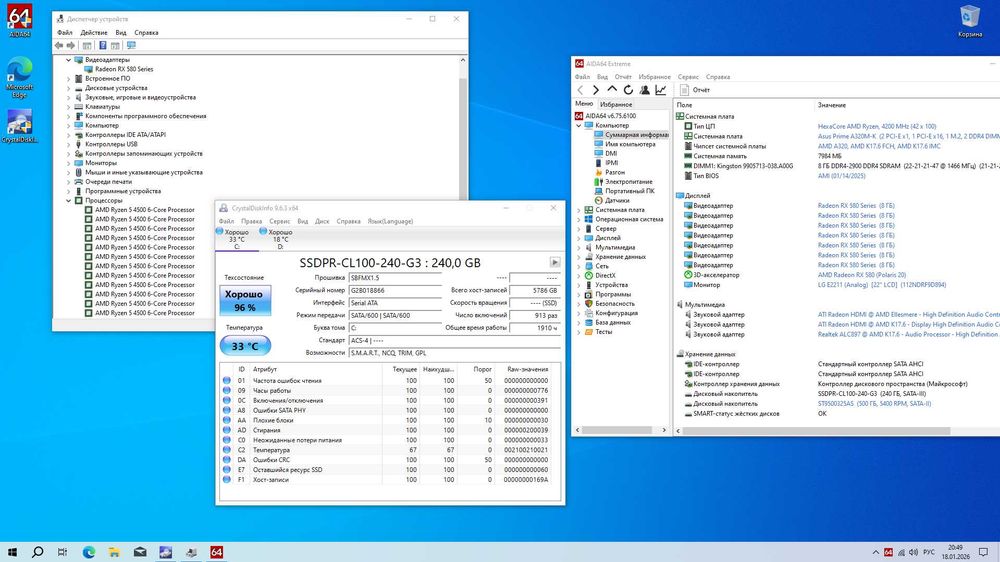Click Хорошо 96% health status button
This screenshot has width=1000, height=562.
point(245,300)
